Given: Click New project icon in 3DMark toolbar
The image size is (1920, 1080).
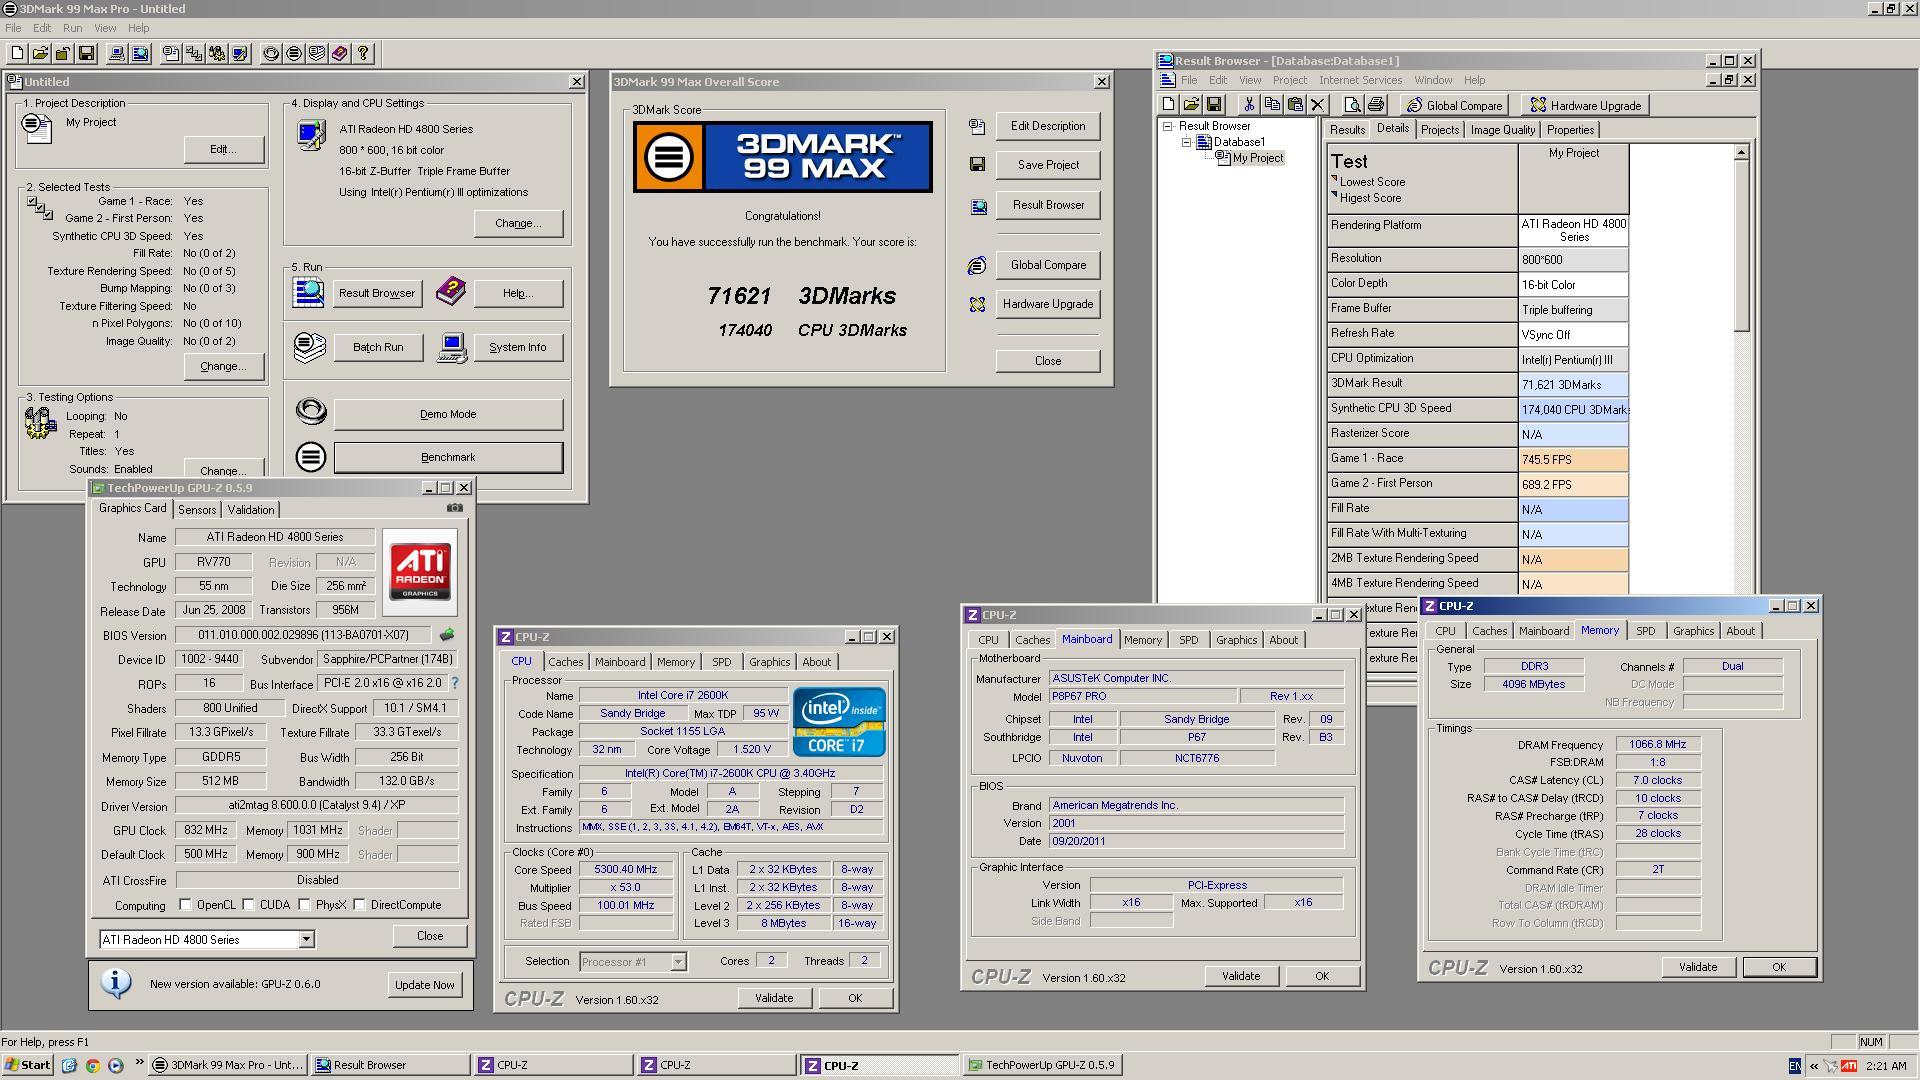Looking at the screenshot, I should 17,54.
